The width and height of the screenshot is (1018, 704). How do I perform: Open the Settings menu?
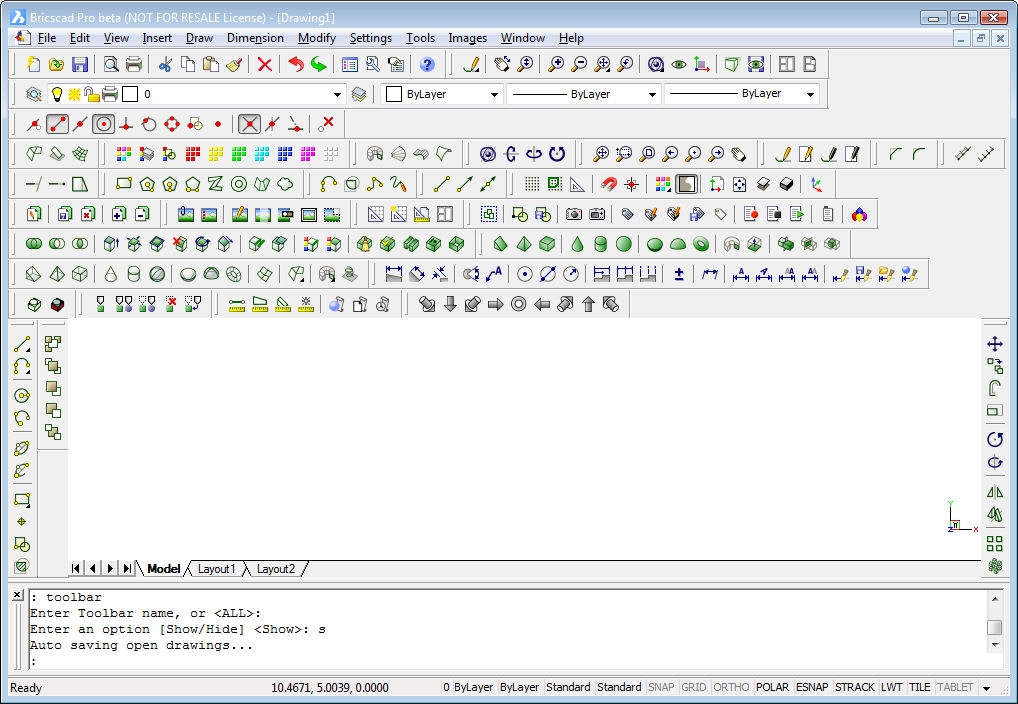point(371,38)
